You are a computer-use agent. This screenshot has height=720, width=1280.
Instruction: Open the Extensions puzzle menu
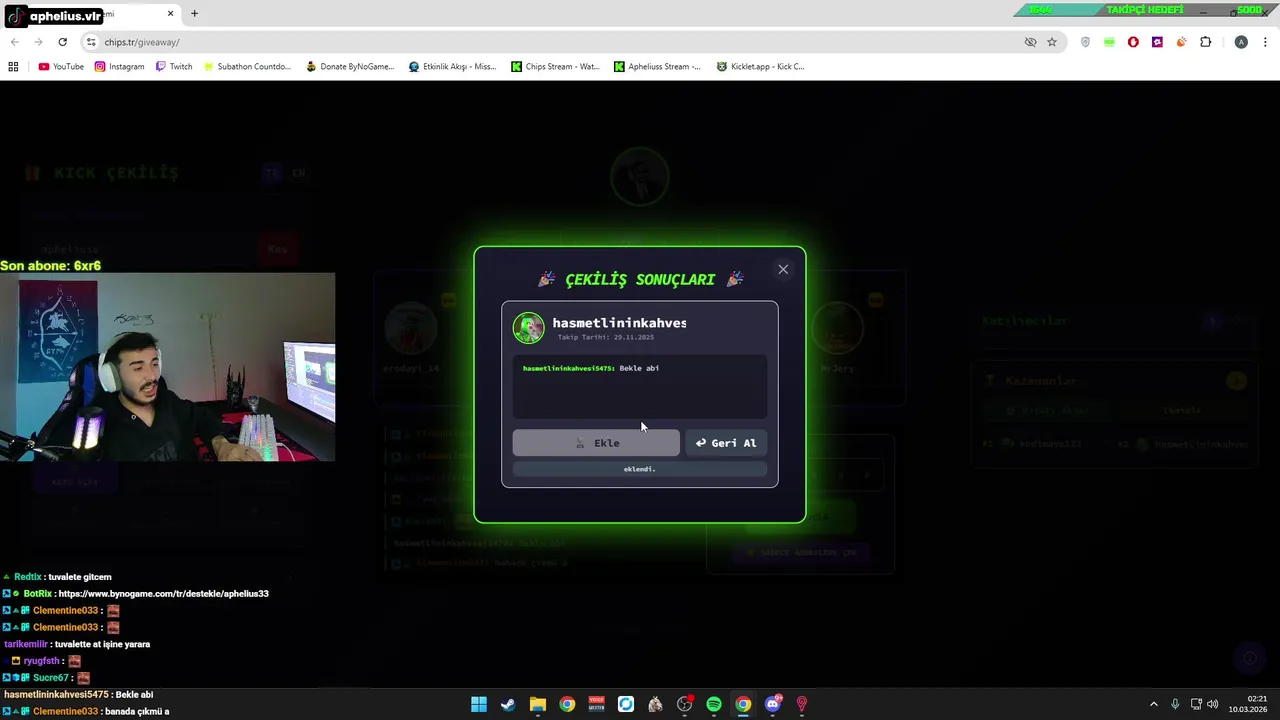tap(1205, 42)
